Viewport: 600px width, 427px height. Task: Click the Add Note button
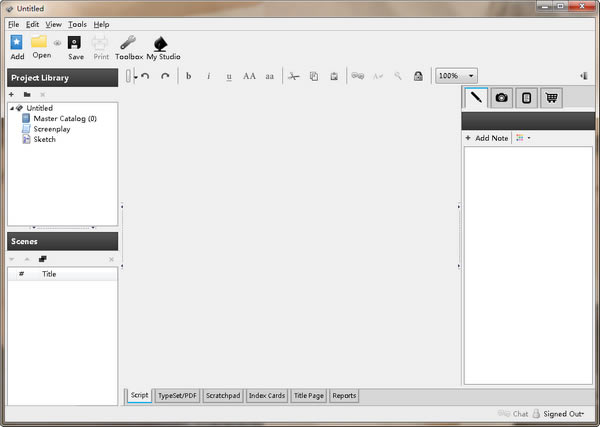[x=486, y=138]
